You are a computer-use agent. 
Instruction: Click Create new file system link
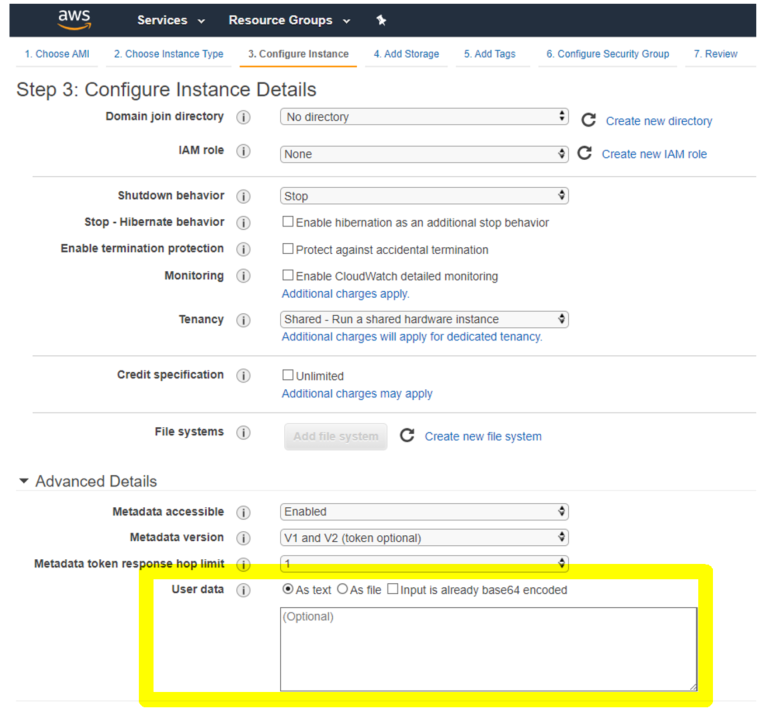483,437
